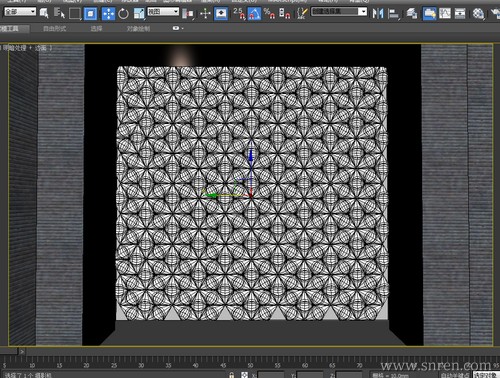This screenshot has height=378, width=500.
Task: Open the Material Editor
Action: (478, 14)
